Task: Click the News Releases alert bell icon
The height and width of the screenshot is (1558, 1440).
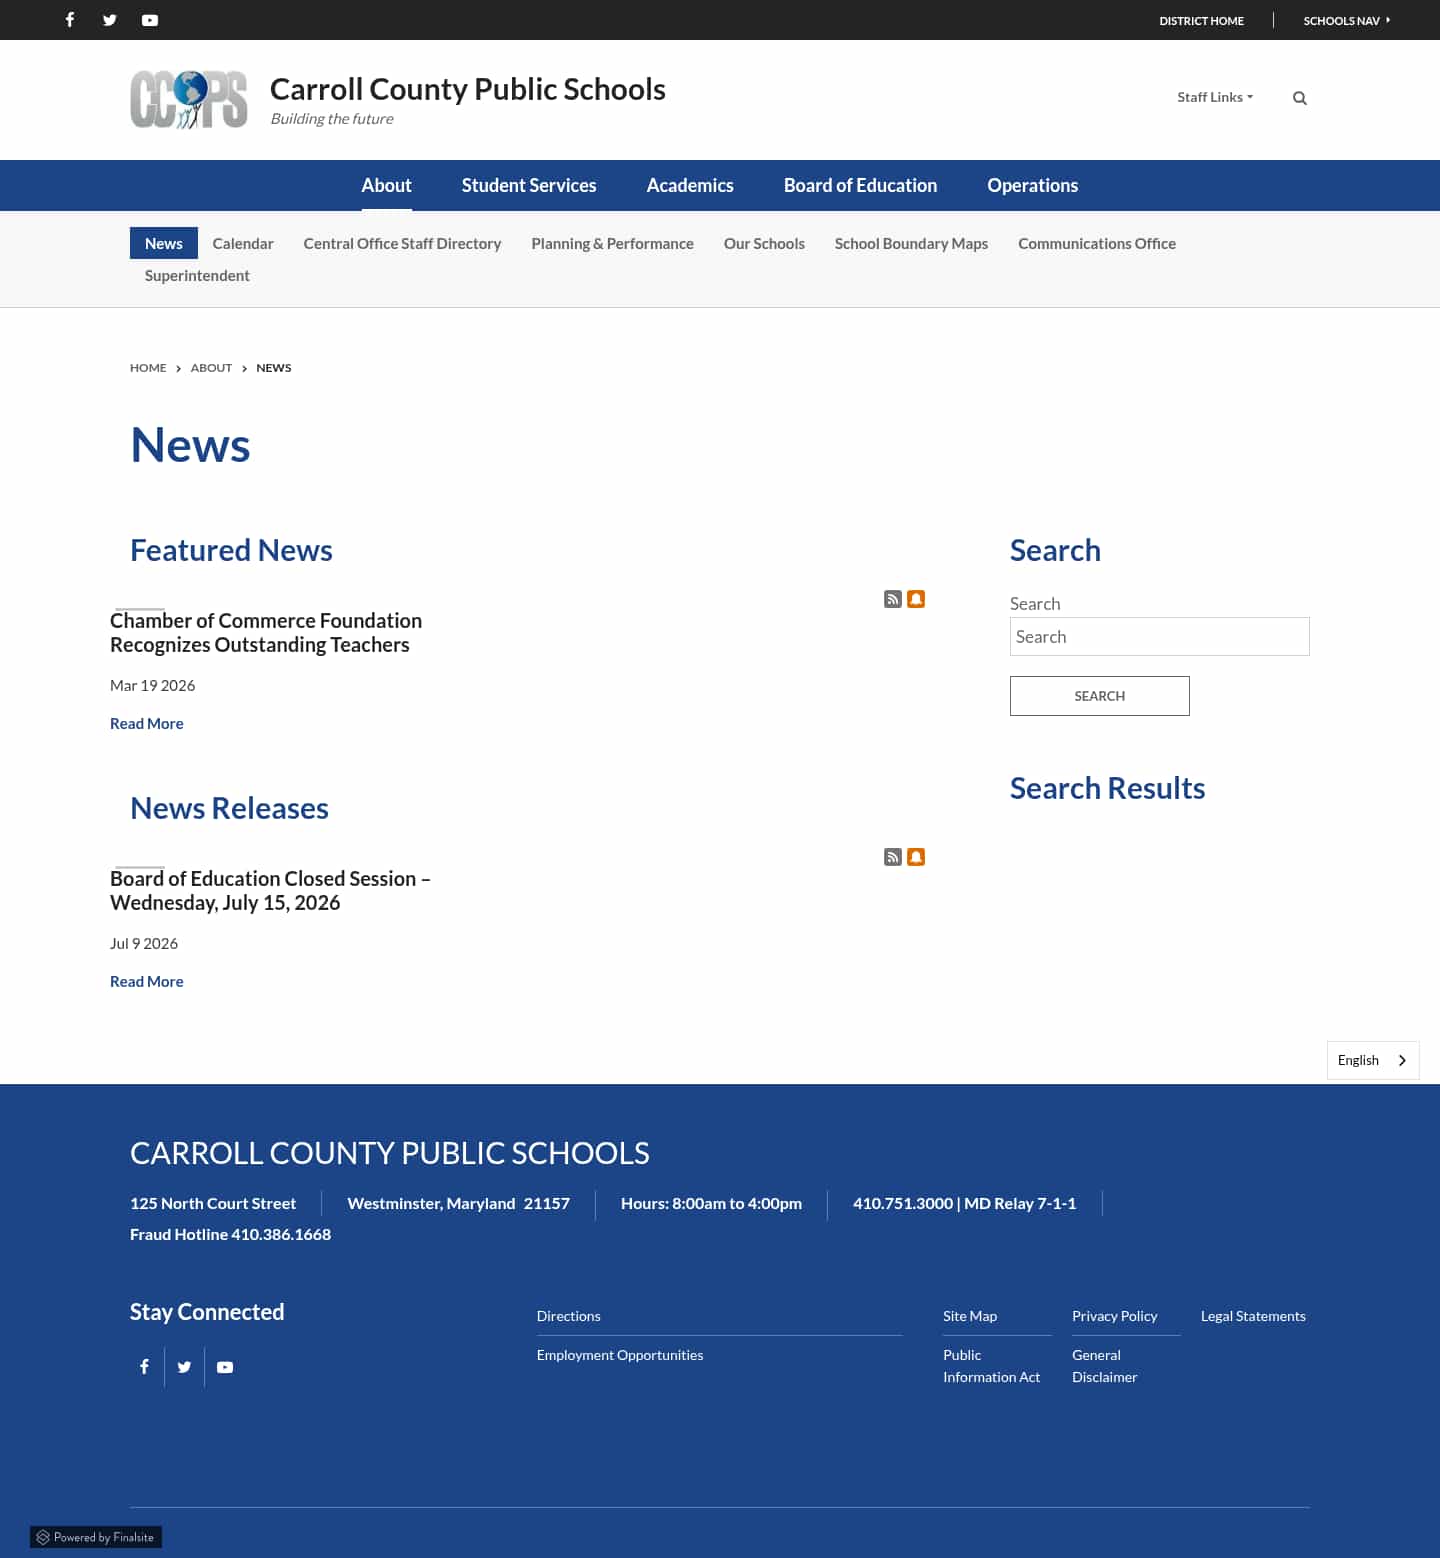Action: tap(916, 857)
